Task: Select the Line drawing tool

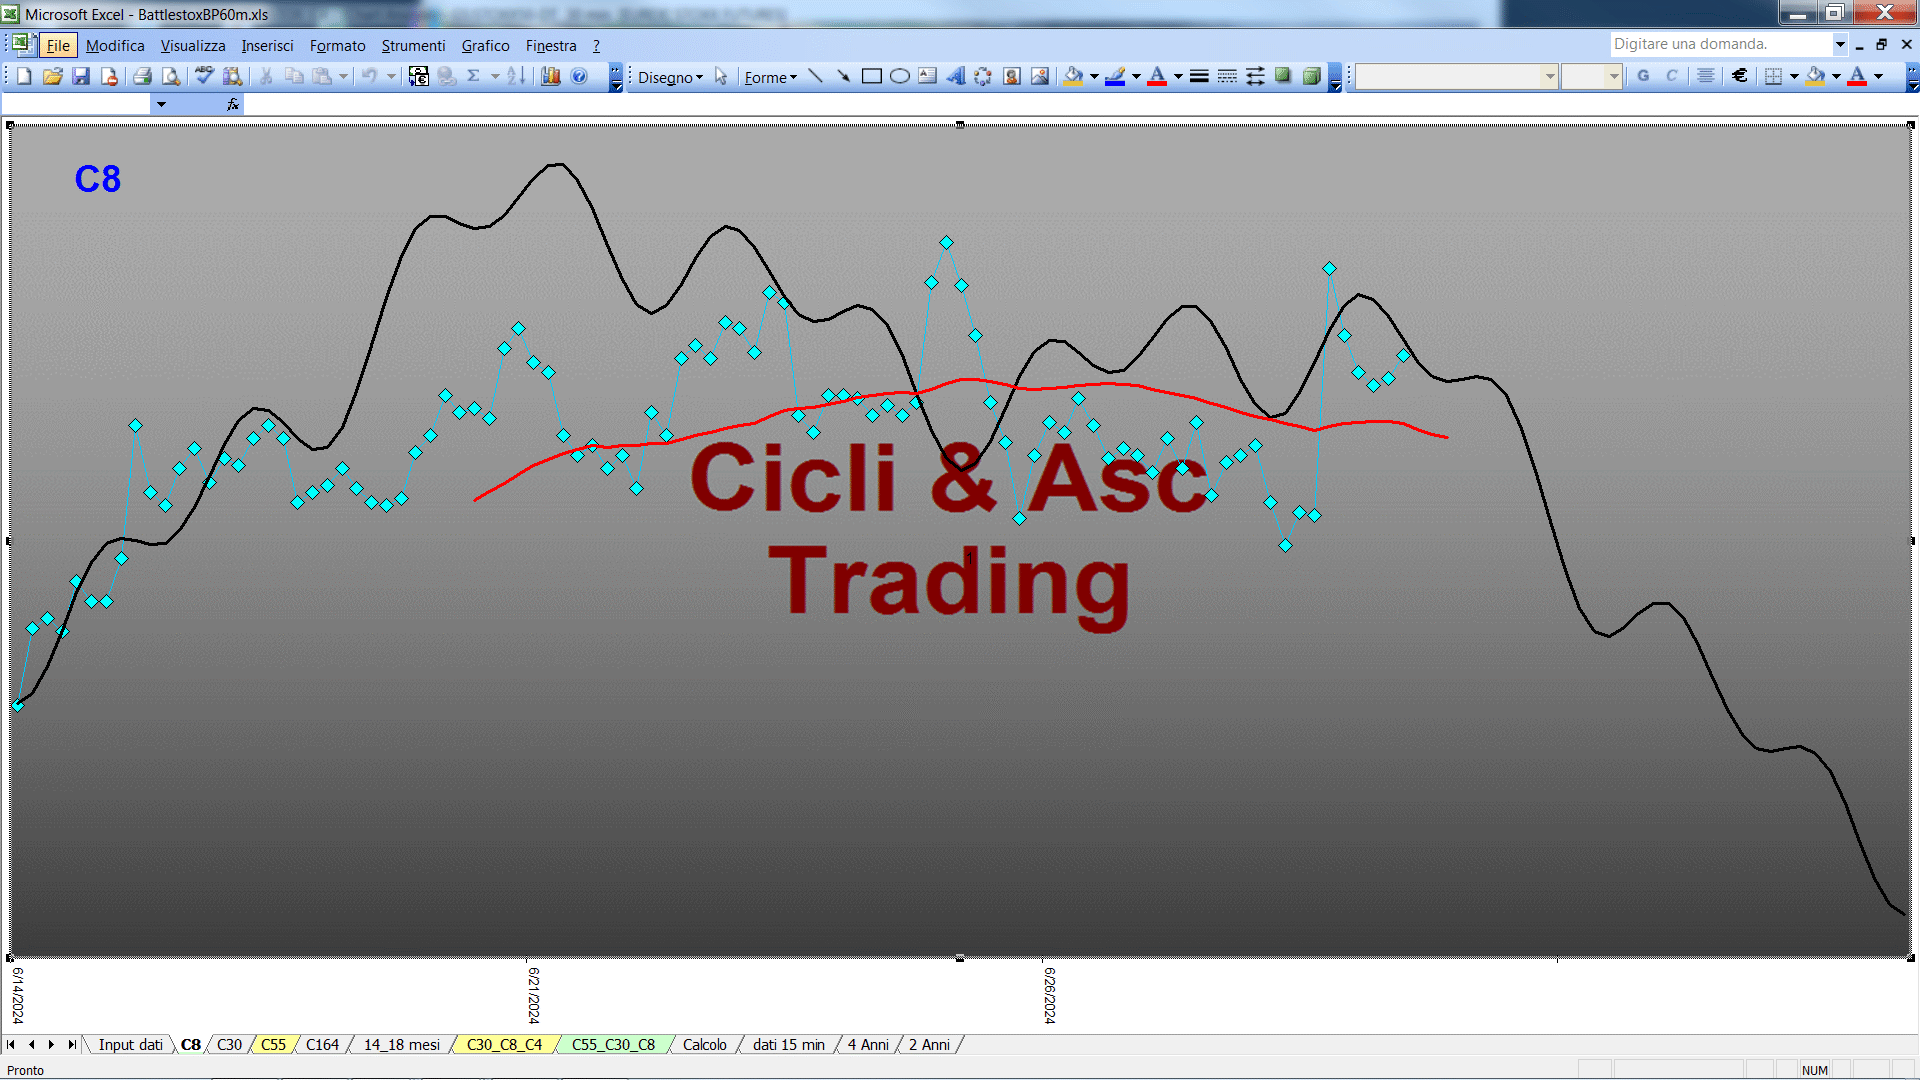Action: pyautogui.click(x=815, y=76)
